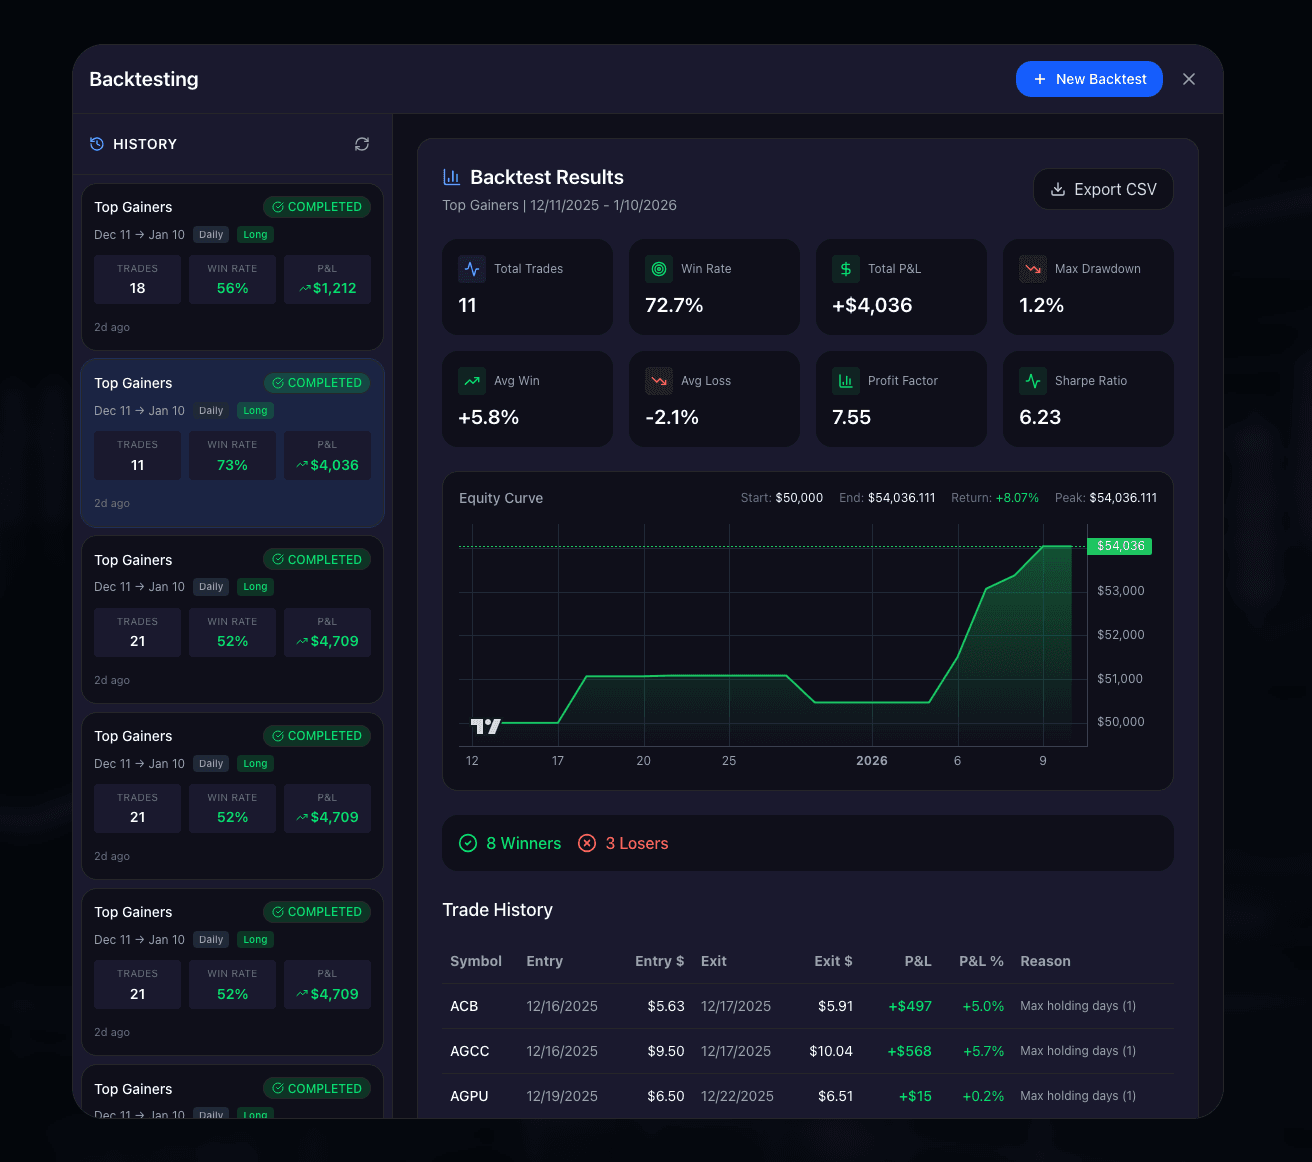The image size is (1312, 1162).
Task: Click the Total Trades pulse icon
Action: click(x=472, y=268)
